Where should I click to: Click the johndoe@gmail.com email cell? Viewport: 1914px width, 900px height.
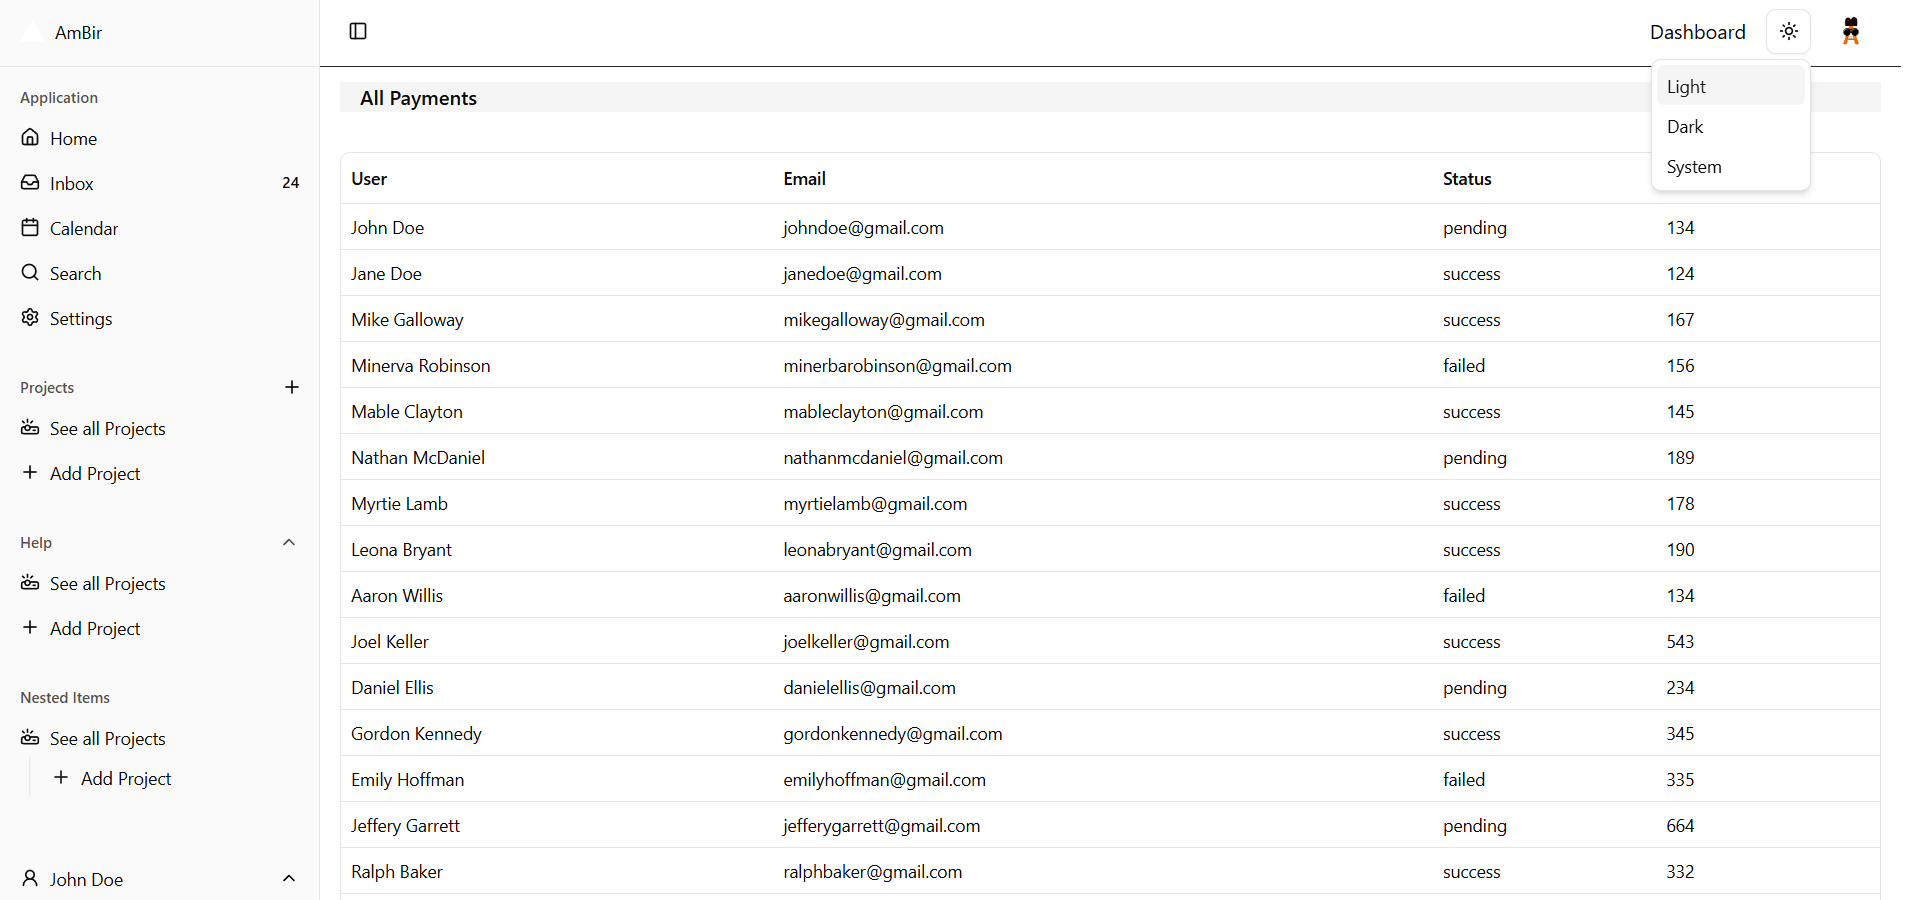(x=863, y=228)
